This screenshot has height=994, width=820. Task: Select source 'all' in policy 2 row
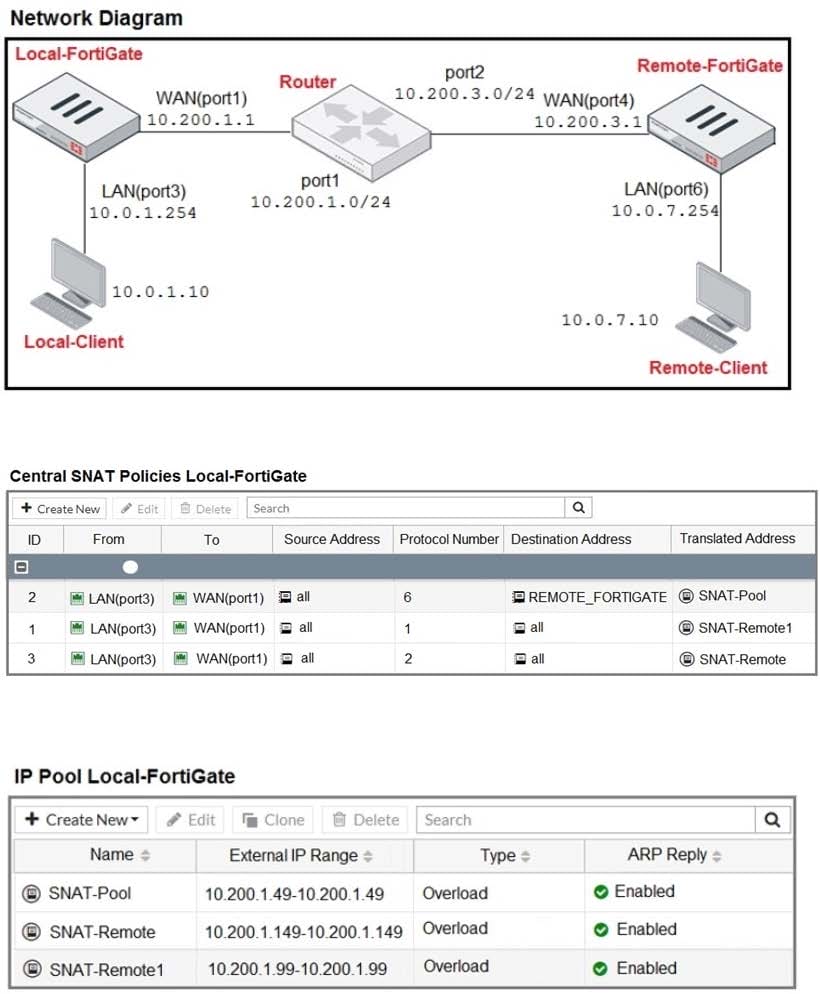(x=295, y=597)
